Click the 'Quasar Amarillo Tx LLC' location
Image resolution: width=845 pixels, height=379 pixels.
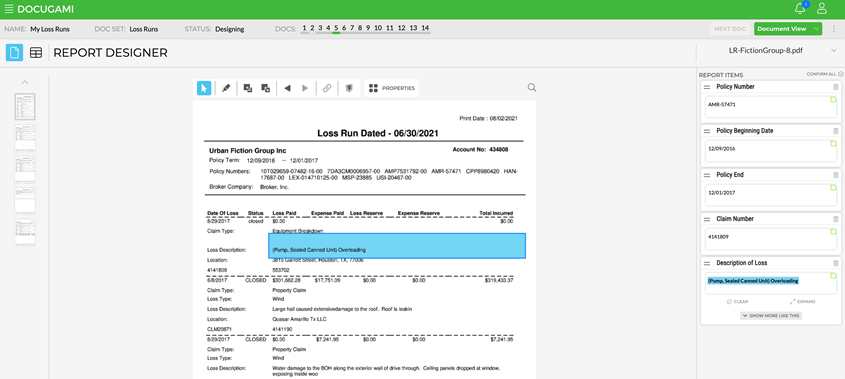pyautogui.click(x=300, y=319)
